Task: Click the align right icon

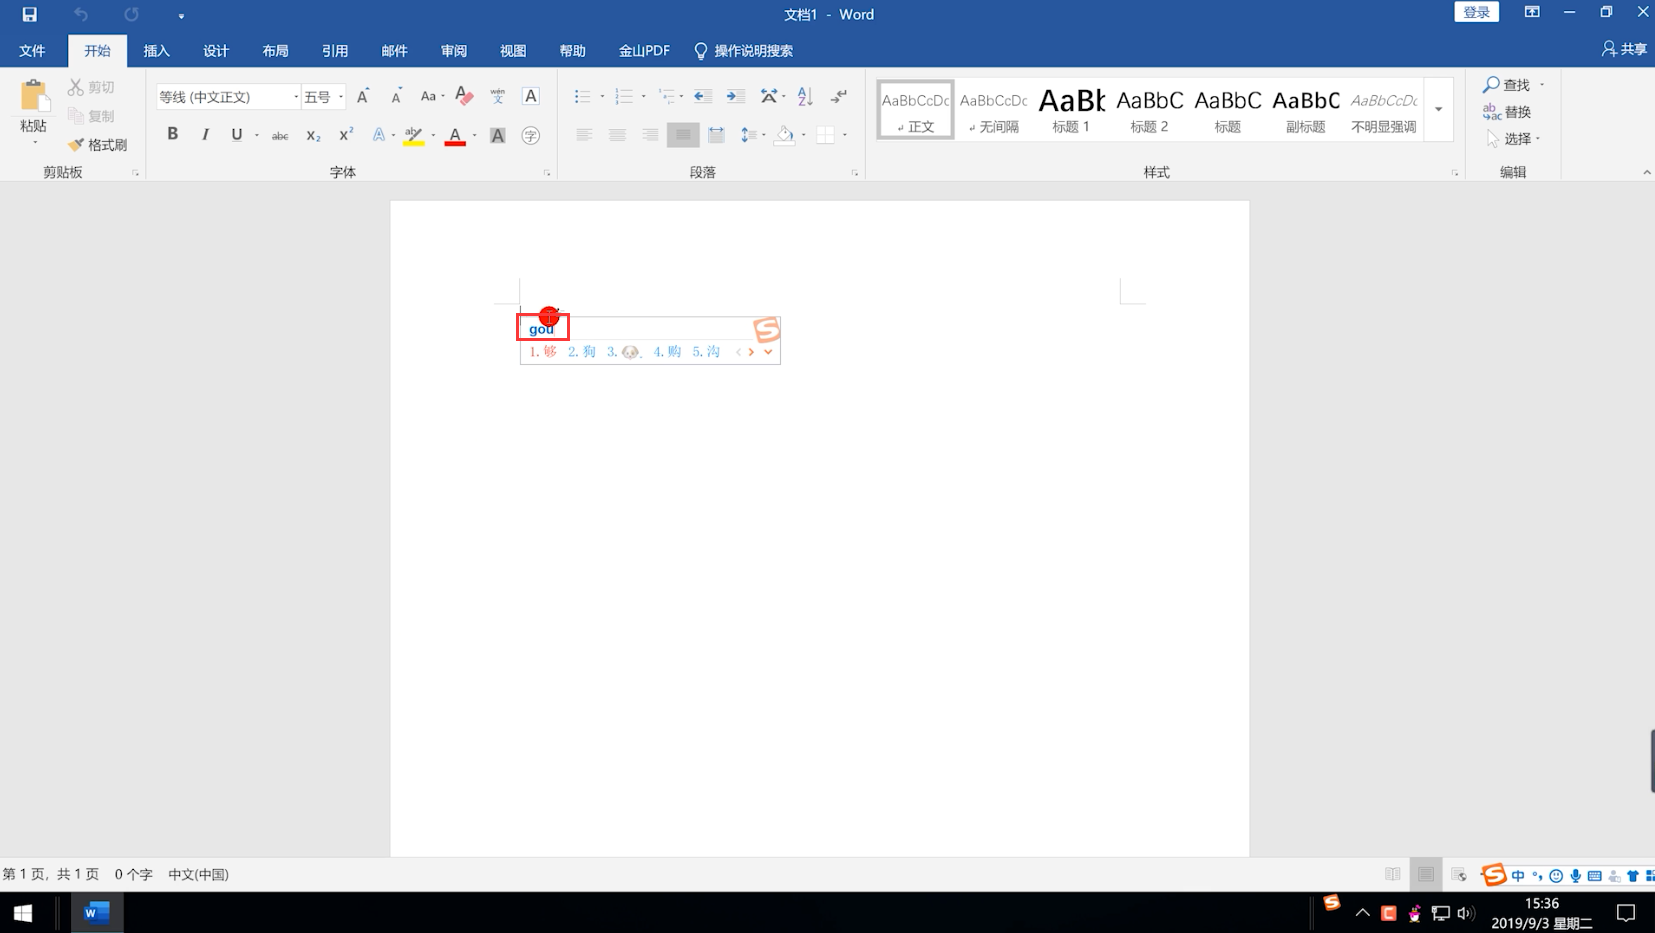Action: (650, 135)
